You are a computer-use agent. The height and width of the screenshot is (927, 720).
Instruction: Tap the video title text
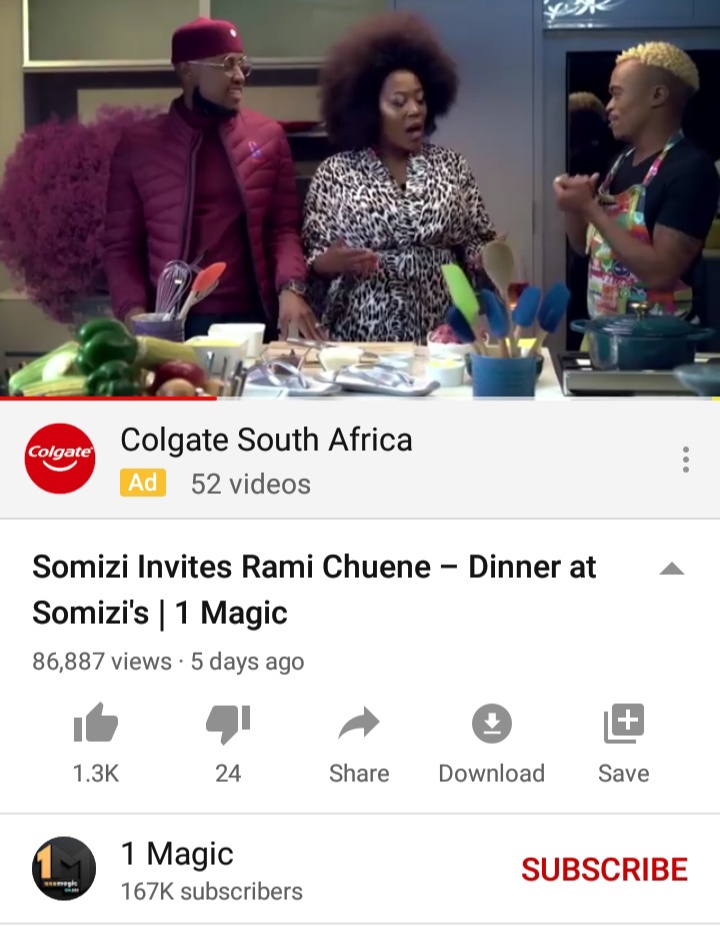coord(314,589)
